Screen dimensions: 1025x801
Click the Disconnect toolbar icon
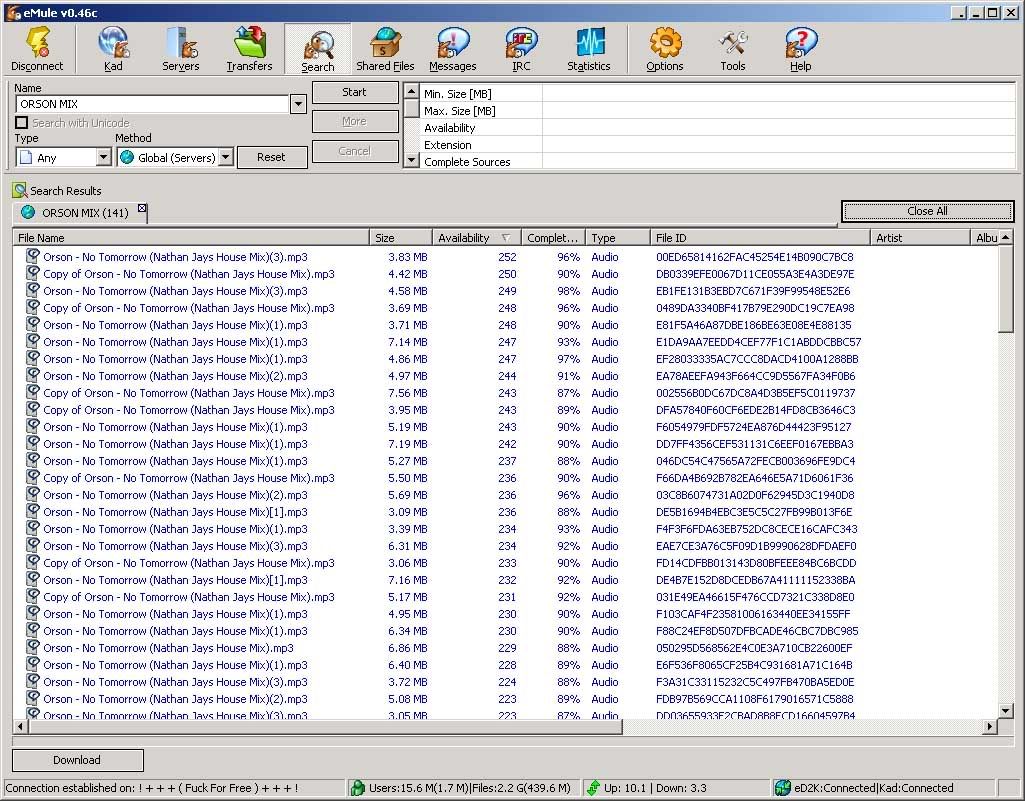(37, 49)
